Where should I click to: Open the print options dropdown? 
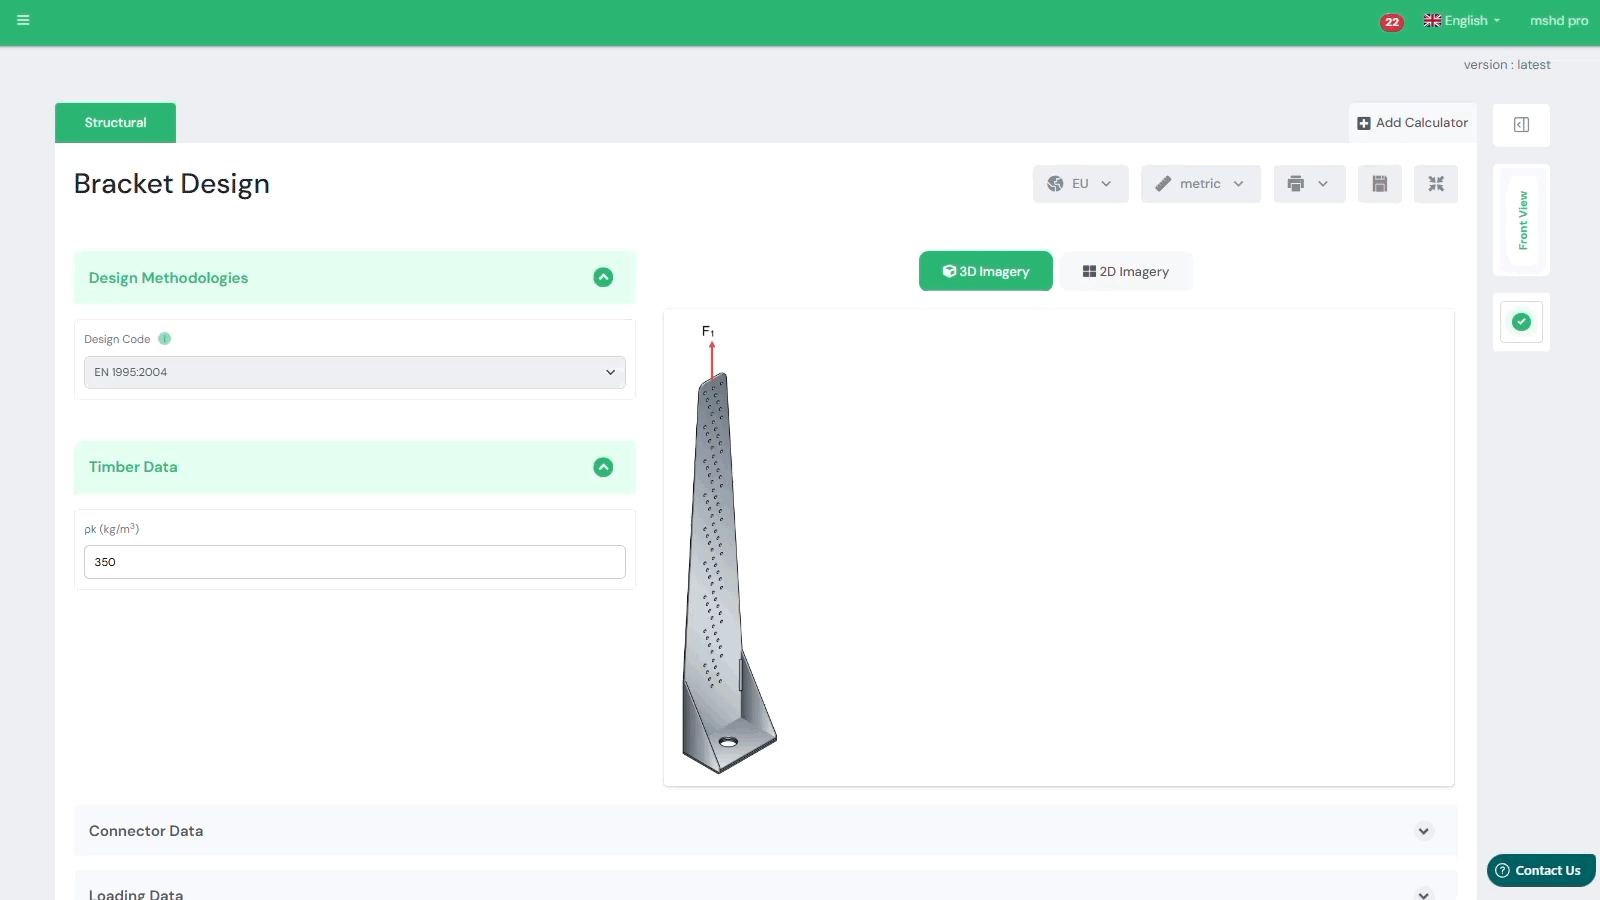(1308, 184)
